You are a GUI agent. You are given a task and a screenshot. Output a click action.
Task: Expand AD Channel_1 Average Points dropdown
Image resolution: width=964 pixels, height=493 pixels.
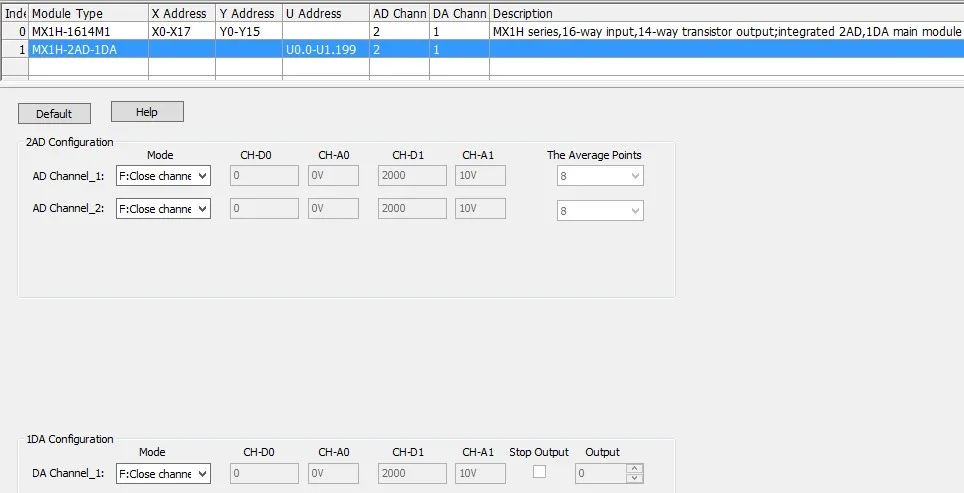pyautogui.click(x=600, y=176)
